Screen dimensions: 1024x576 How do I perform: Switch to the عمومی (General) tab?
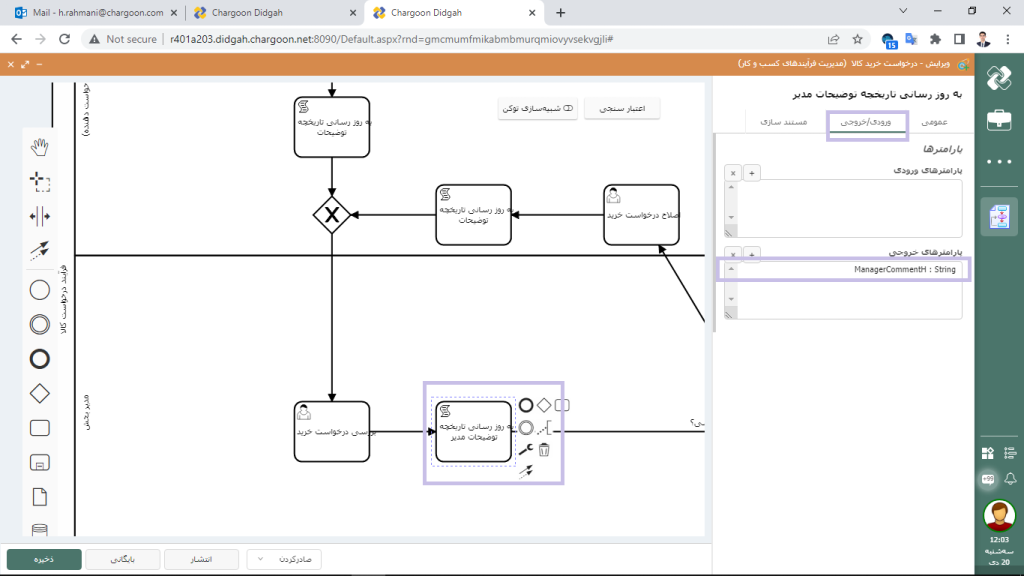pyautogui.click(x=933, y=121)
